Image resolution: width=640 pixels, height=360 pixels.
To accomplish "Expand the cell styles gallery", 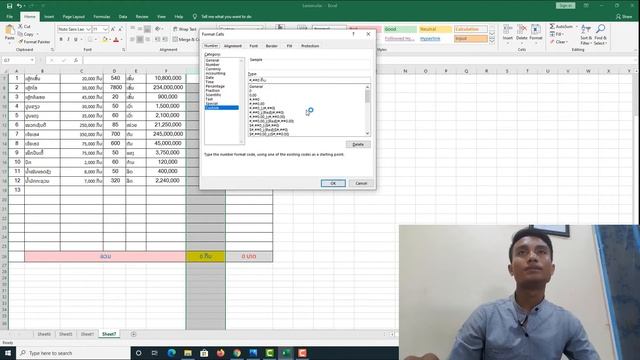I will [492, 42].
